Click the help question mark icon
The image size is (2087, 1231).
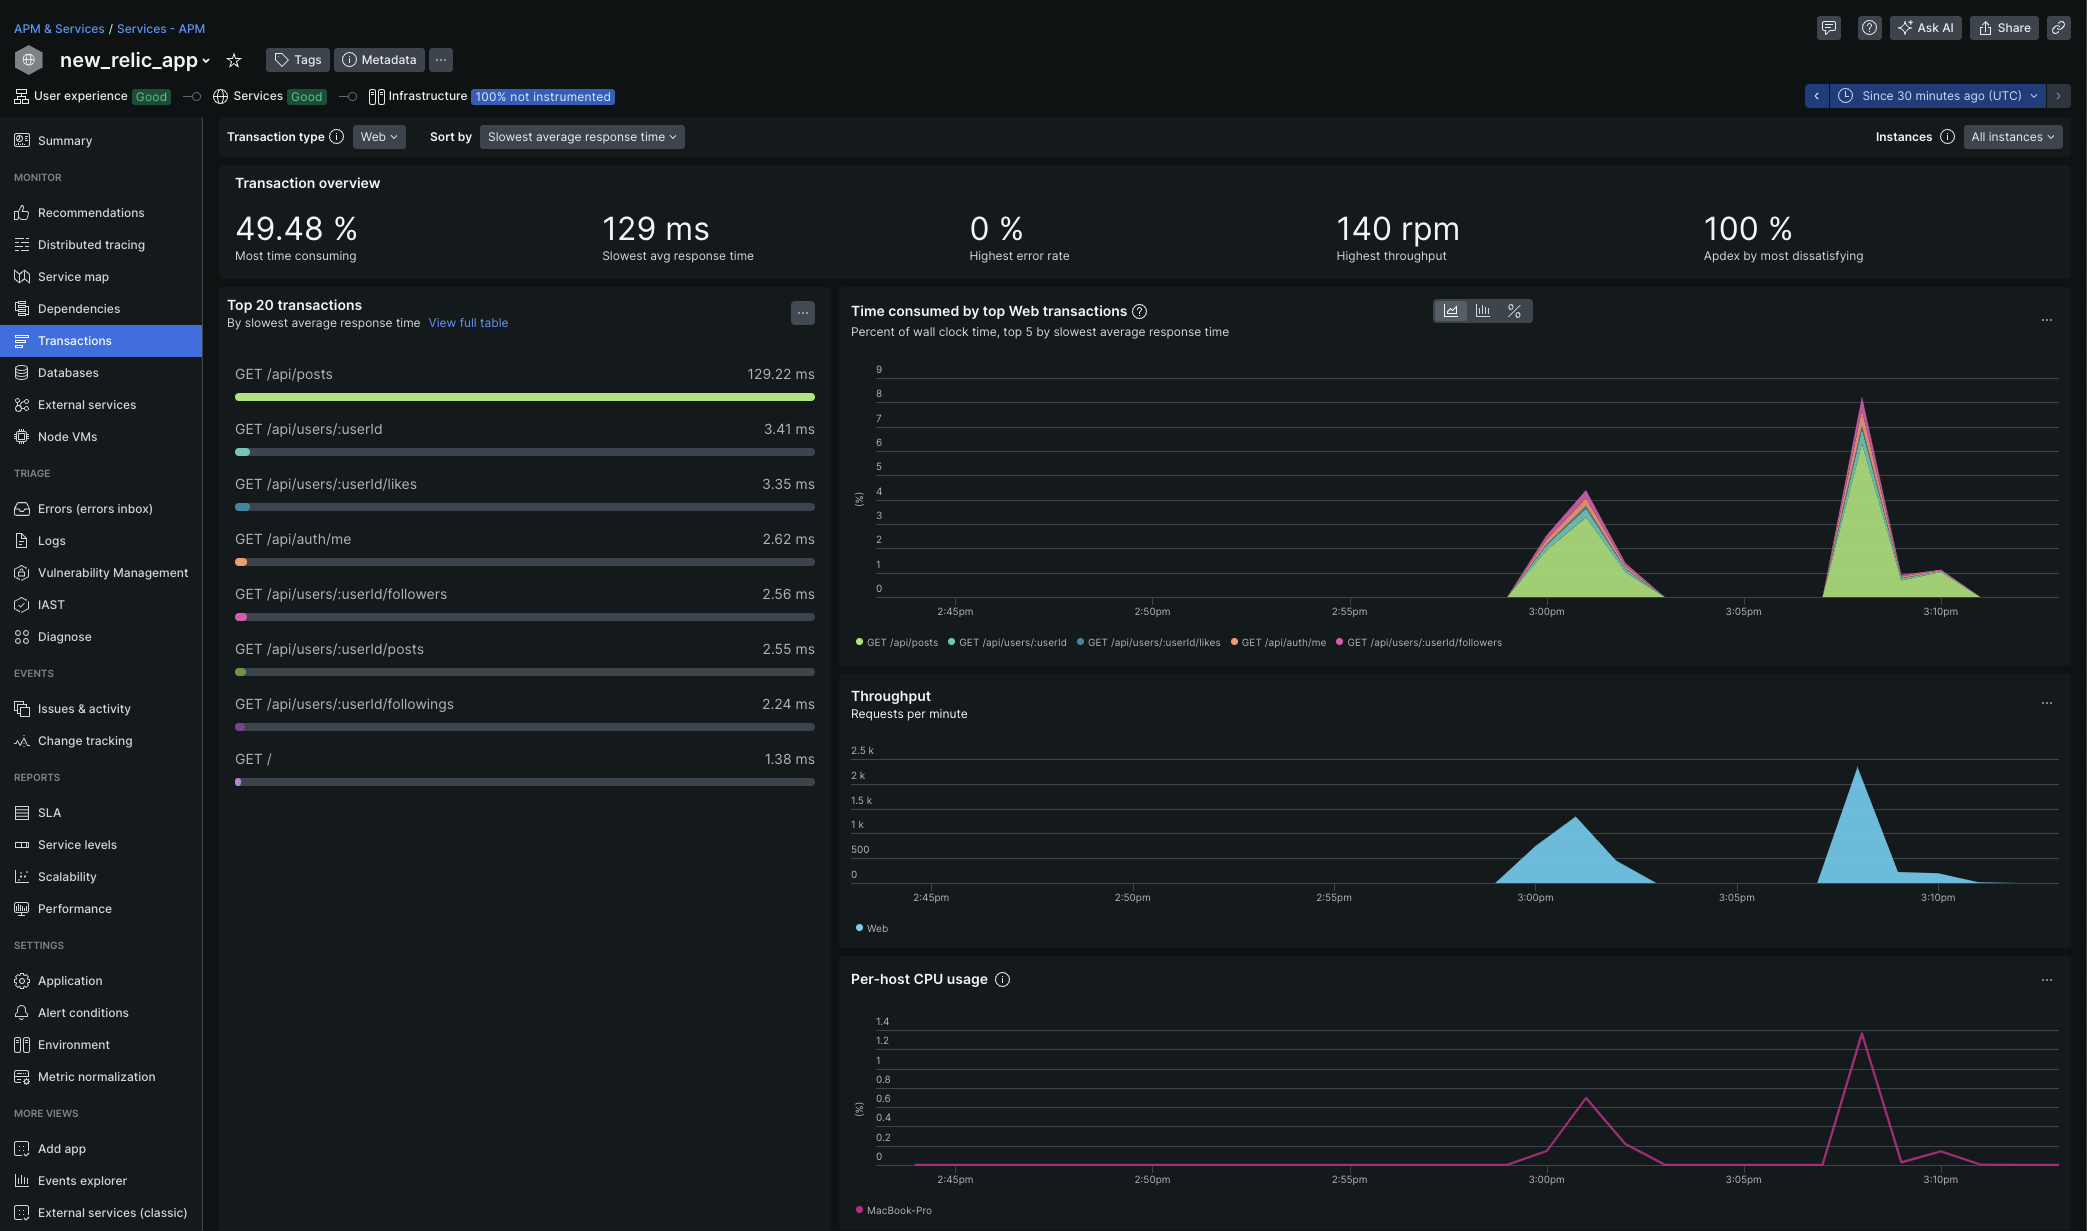click(1869, 28)
